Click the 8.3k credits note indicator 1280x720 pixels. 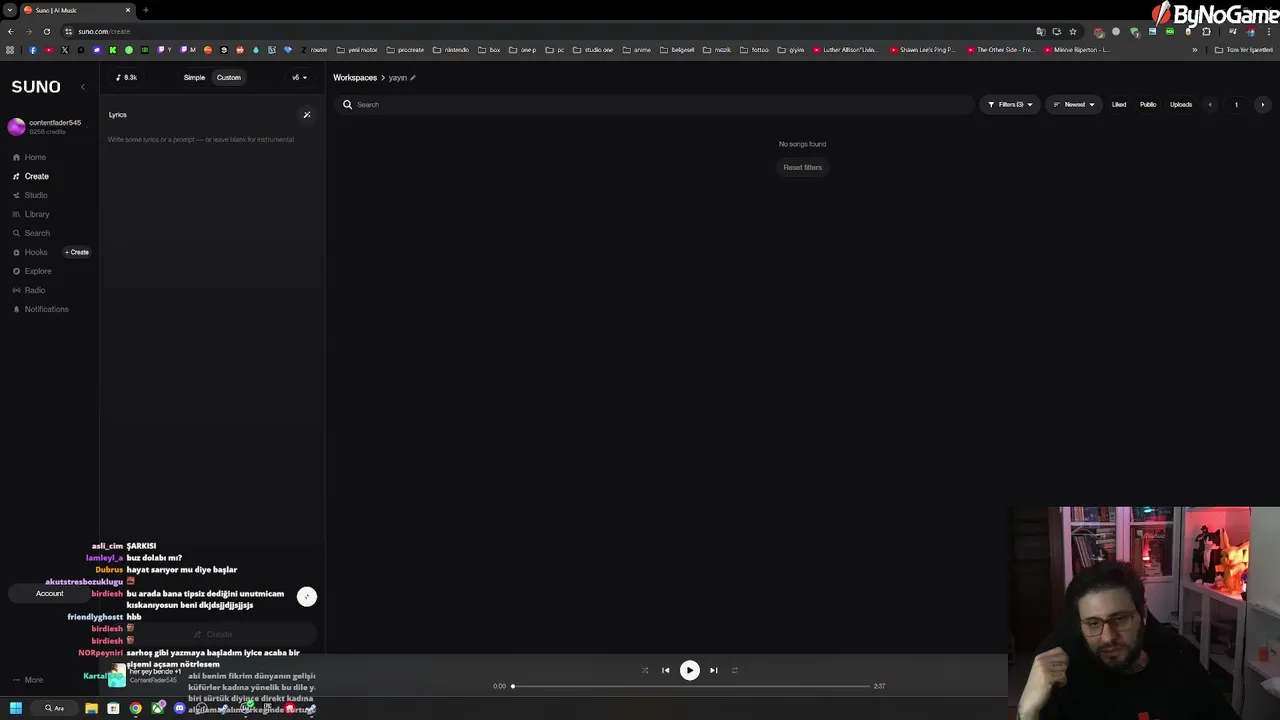tap(126, 77)
